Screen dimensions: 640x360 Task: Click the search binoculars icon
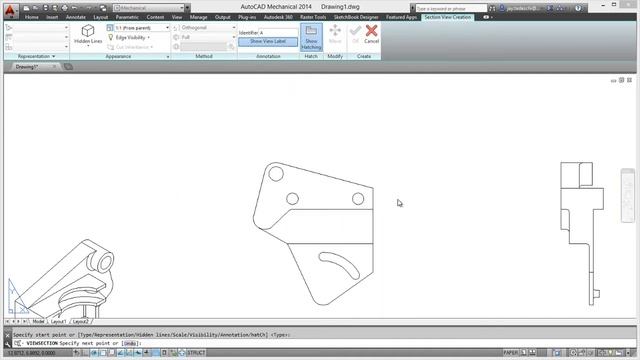pyautogui.click(x=492, y=8)
